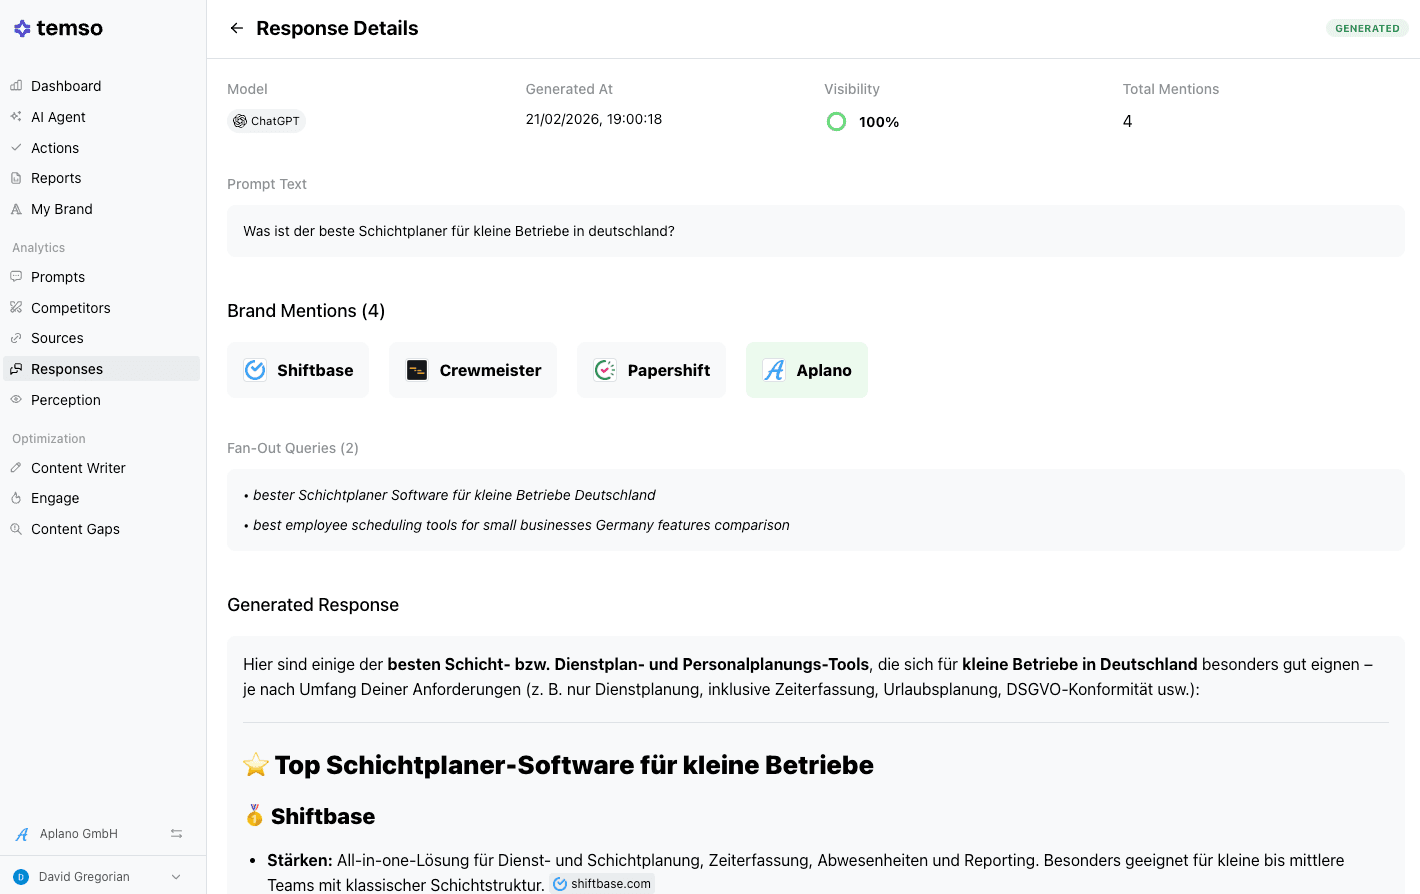Open the Aplano GmbH workspace selector

click(79, 834)
